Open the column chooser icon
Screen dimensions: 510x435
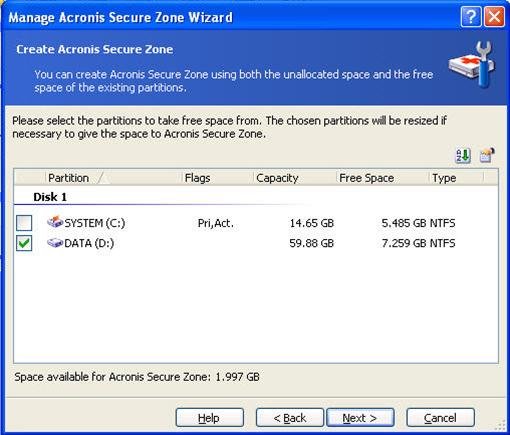[487, 156]
